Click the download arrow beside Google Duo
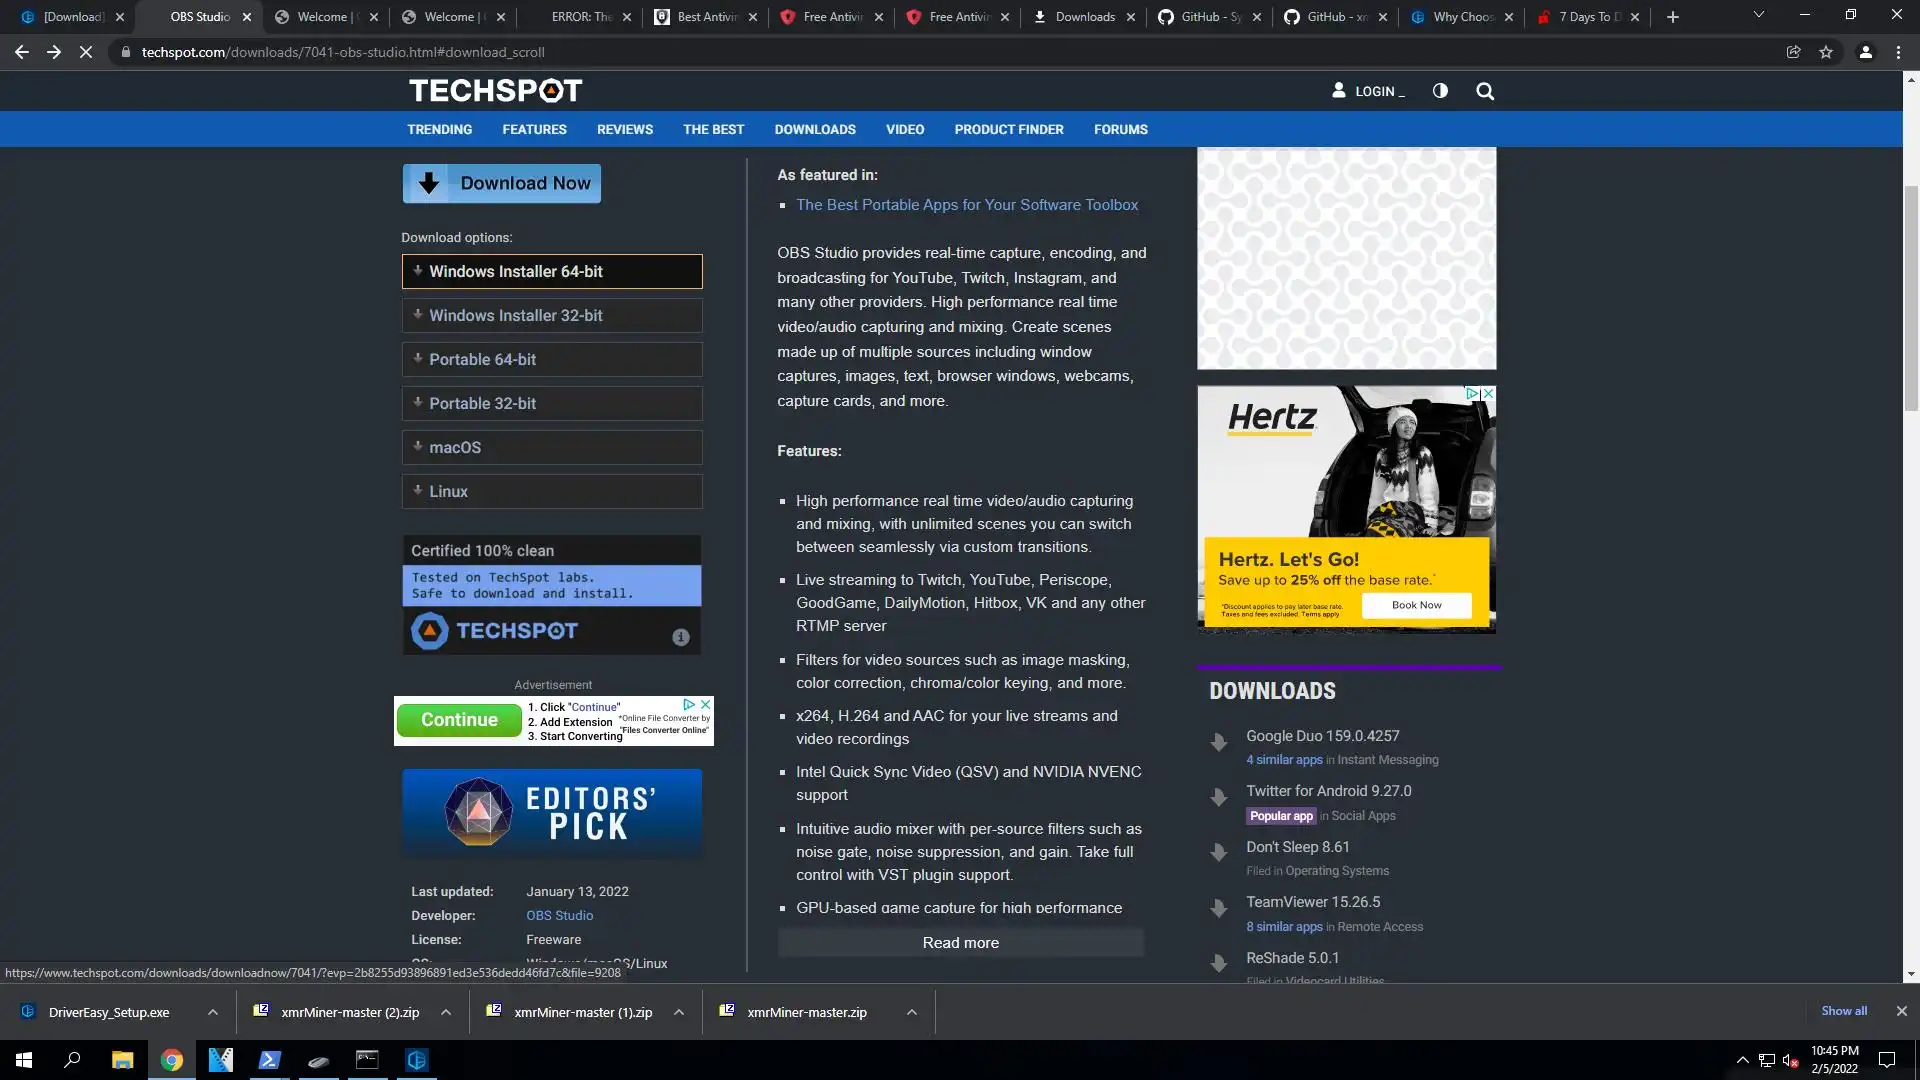 (1219, 742)
